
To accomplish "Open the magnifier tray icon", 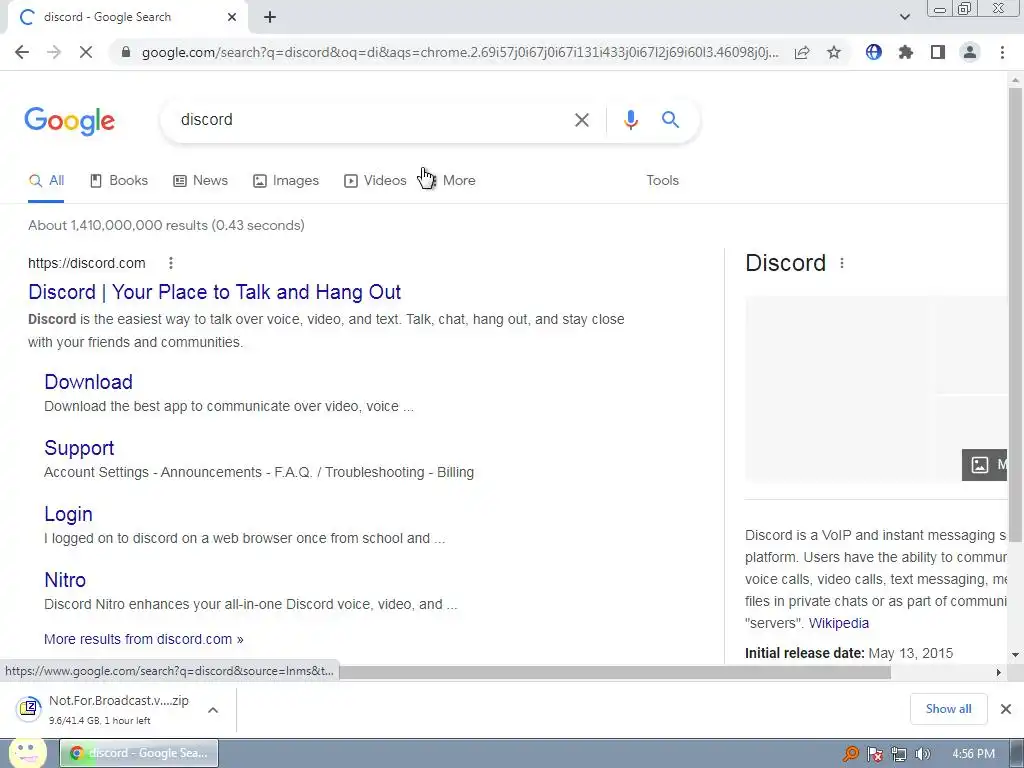I will [x=850, y=754].
